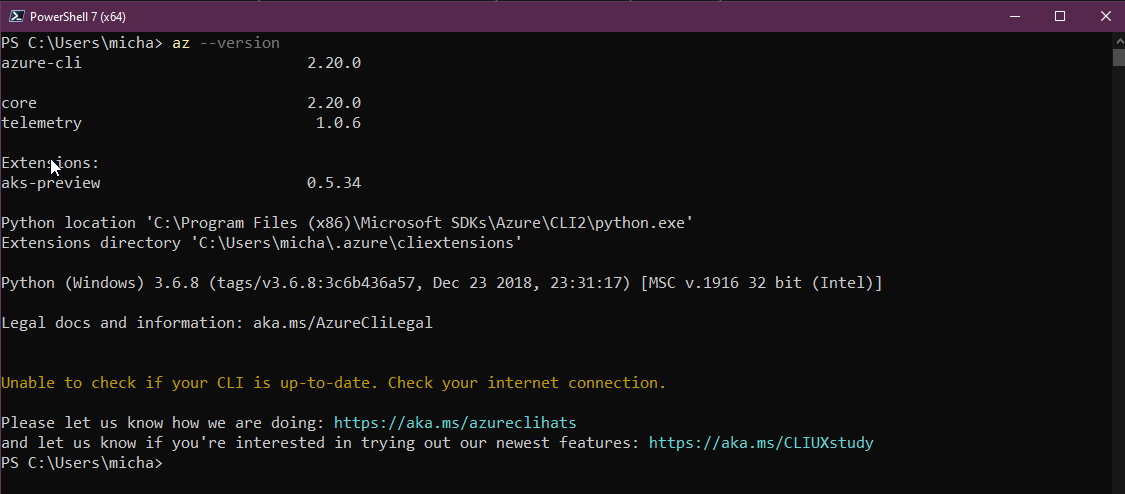Open the aka.ms/CLIUXstudy link
The height and width of the screenshot is (494, 1125).
point(761,443)
